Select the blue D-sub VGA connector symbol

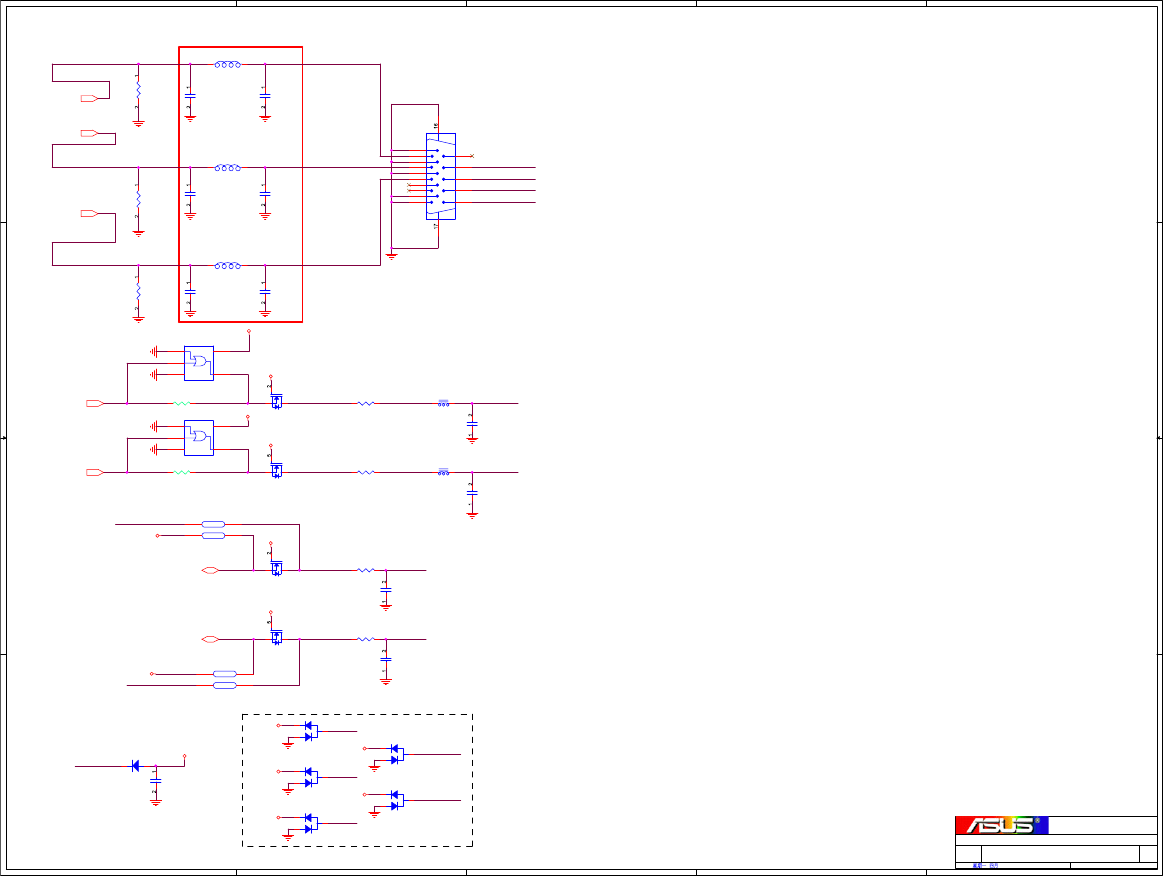tap(441, 177)
